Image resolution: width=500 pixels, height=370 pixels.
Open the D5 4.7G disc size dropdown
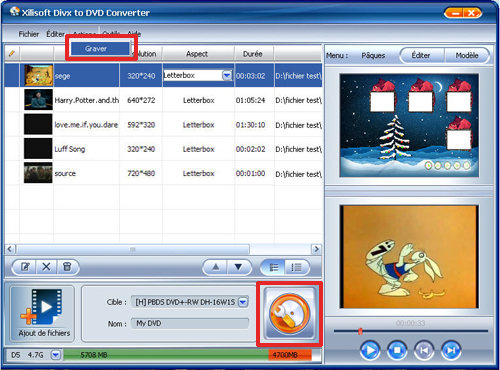tap(56, 355)
